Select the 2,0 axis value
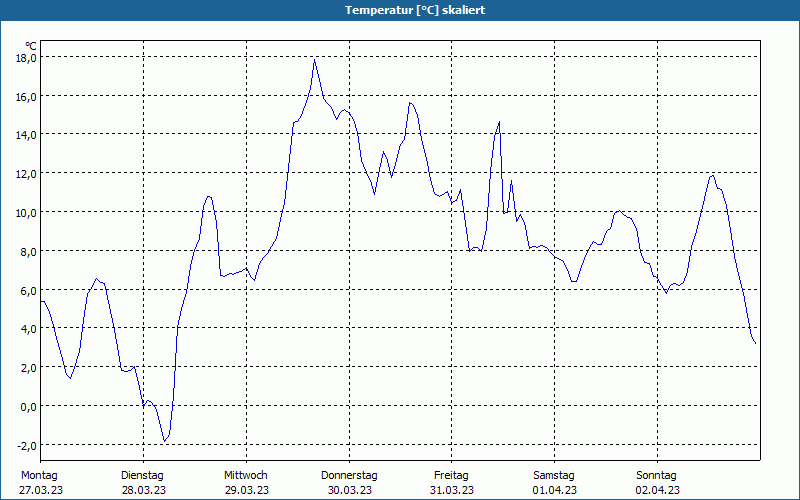 click(x=28, y=367)
